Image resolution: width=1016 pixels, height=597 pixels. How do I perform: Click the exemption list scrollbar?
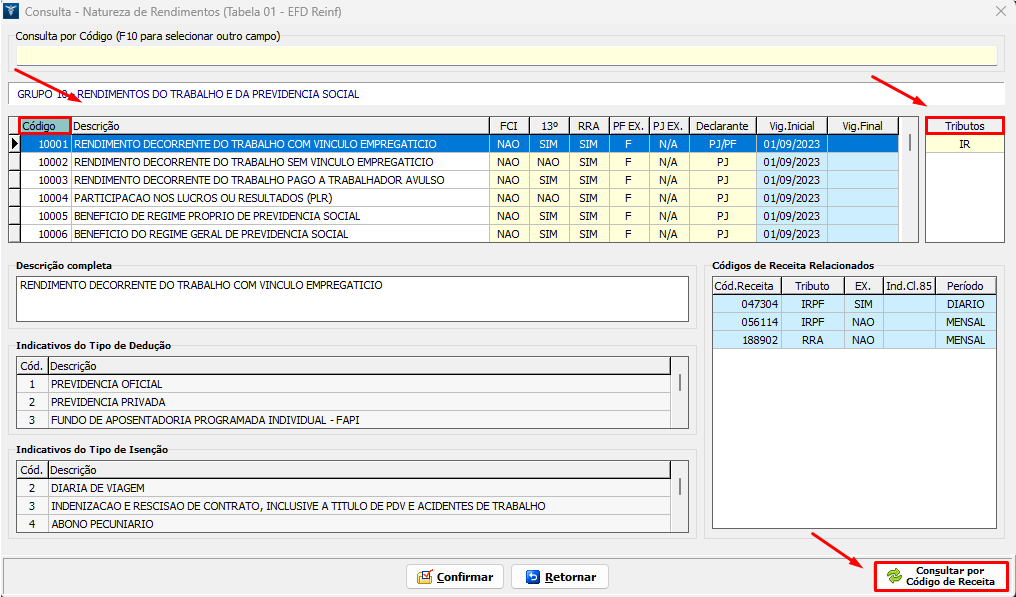681,487
